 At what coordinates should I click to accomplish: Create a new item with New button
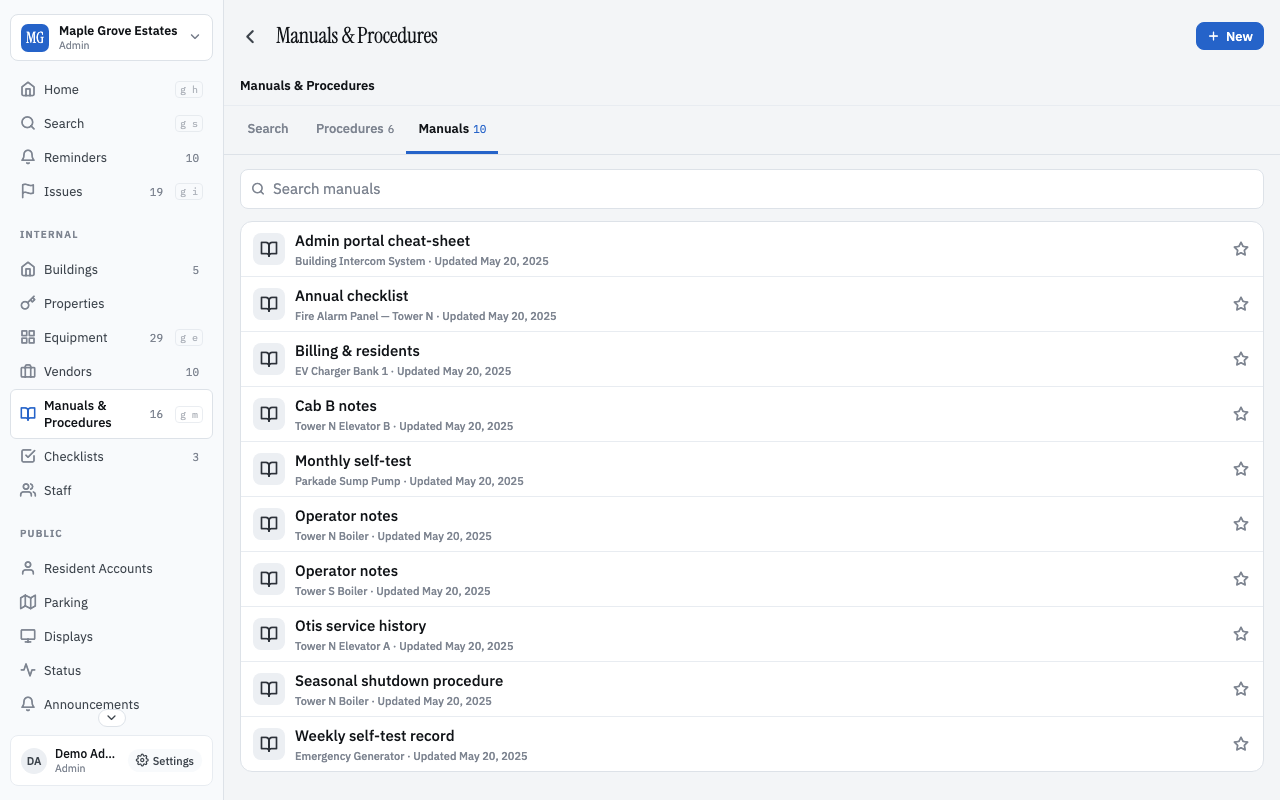point(1230,36)
